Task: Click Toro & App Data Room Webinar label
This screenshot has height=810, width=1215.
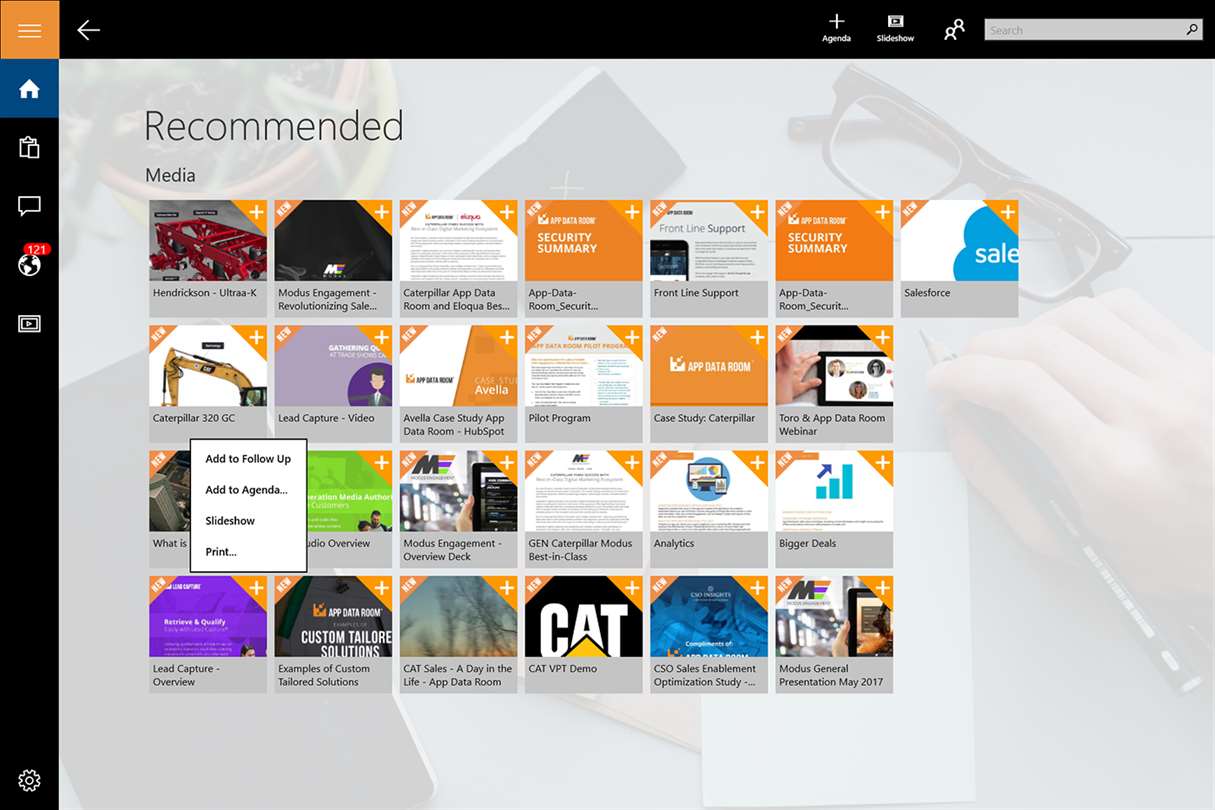Action: click(x=832, y=425)
